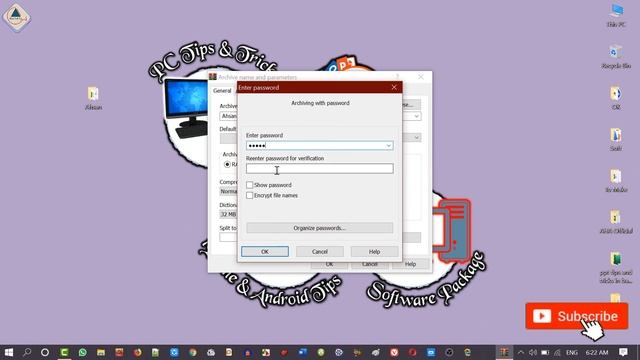Open the Cortana circle on the taskbar
The width and height of the screenshot is (640, 360).
tap(45, 352)
